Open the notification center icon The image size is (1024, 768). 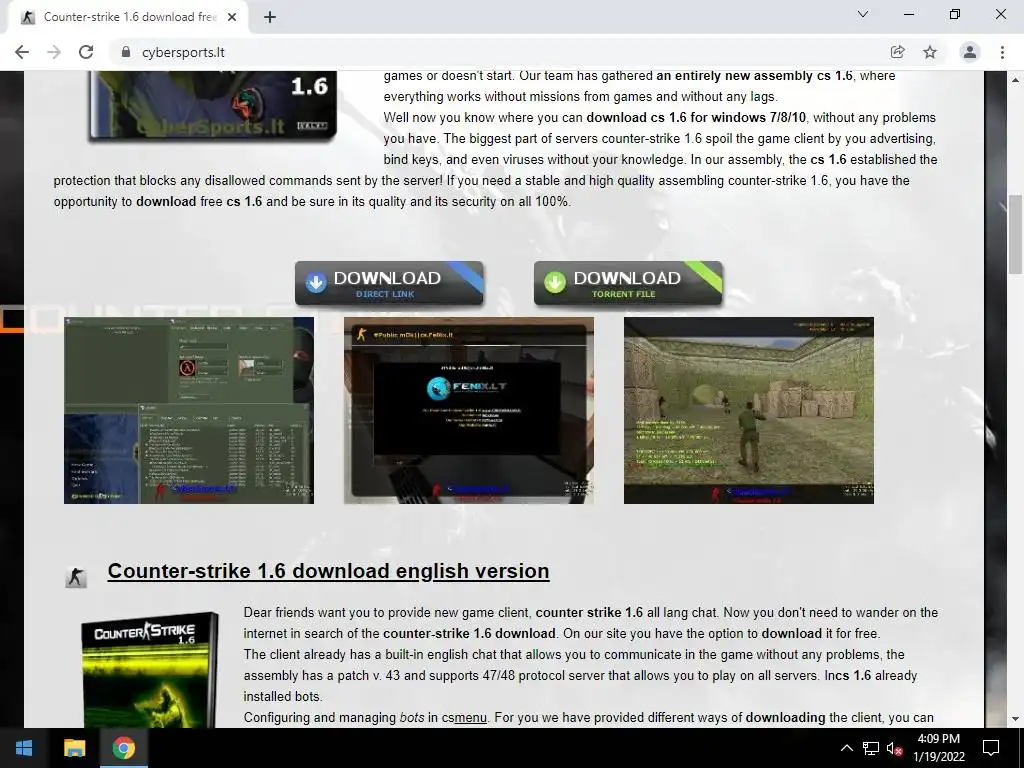pos(991,748)
